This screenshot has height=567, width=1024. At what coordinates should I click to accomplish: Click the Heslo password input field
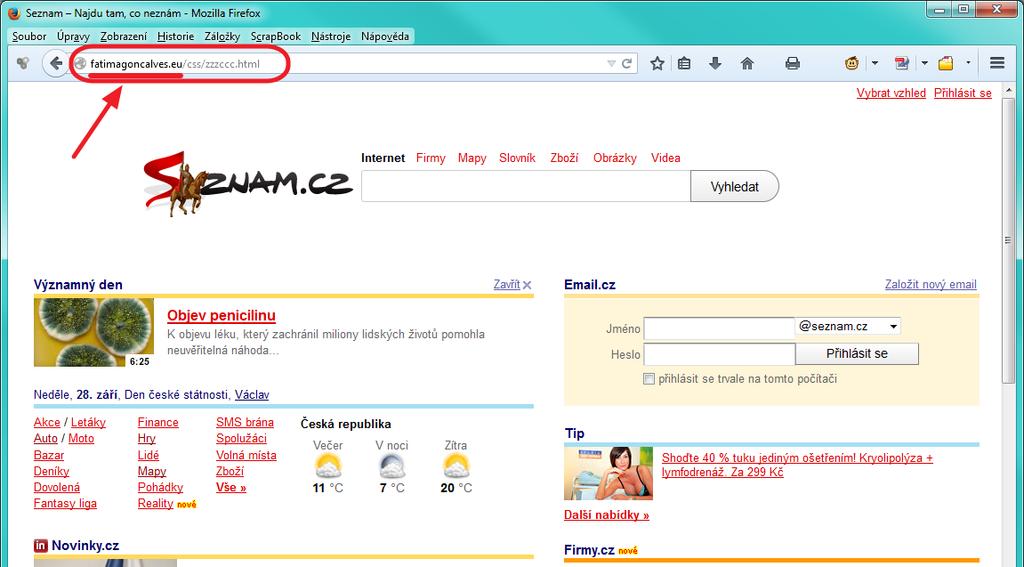pyautogui.click(x=719, y=354)
